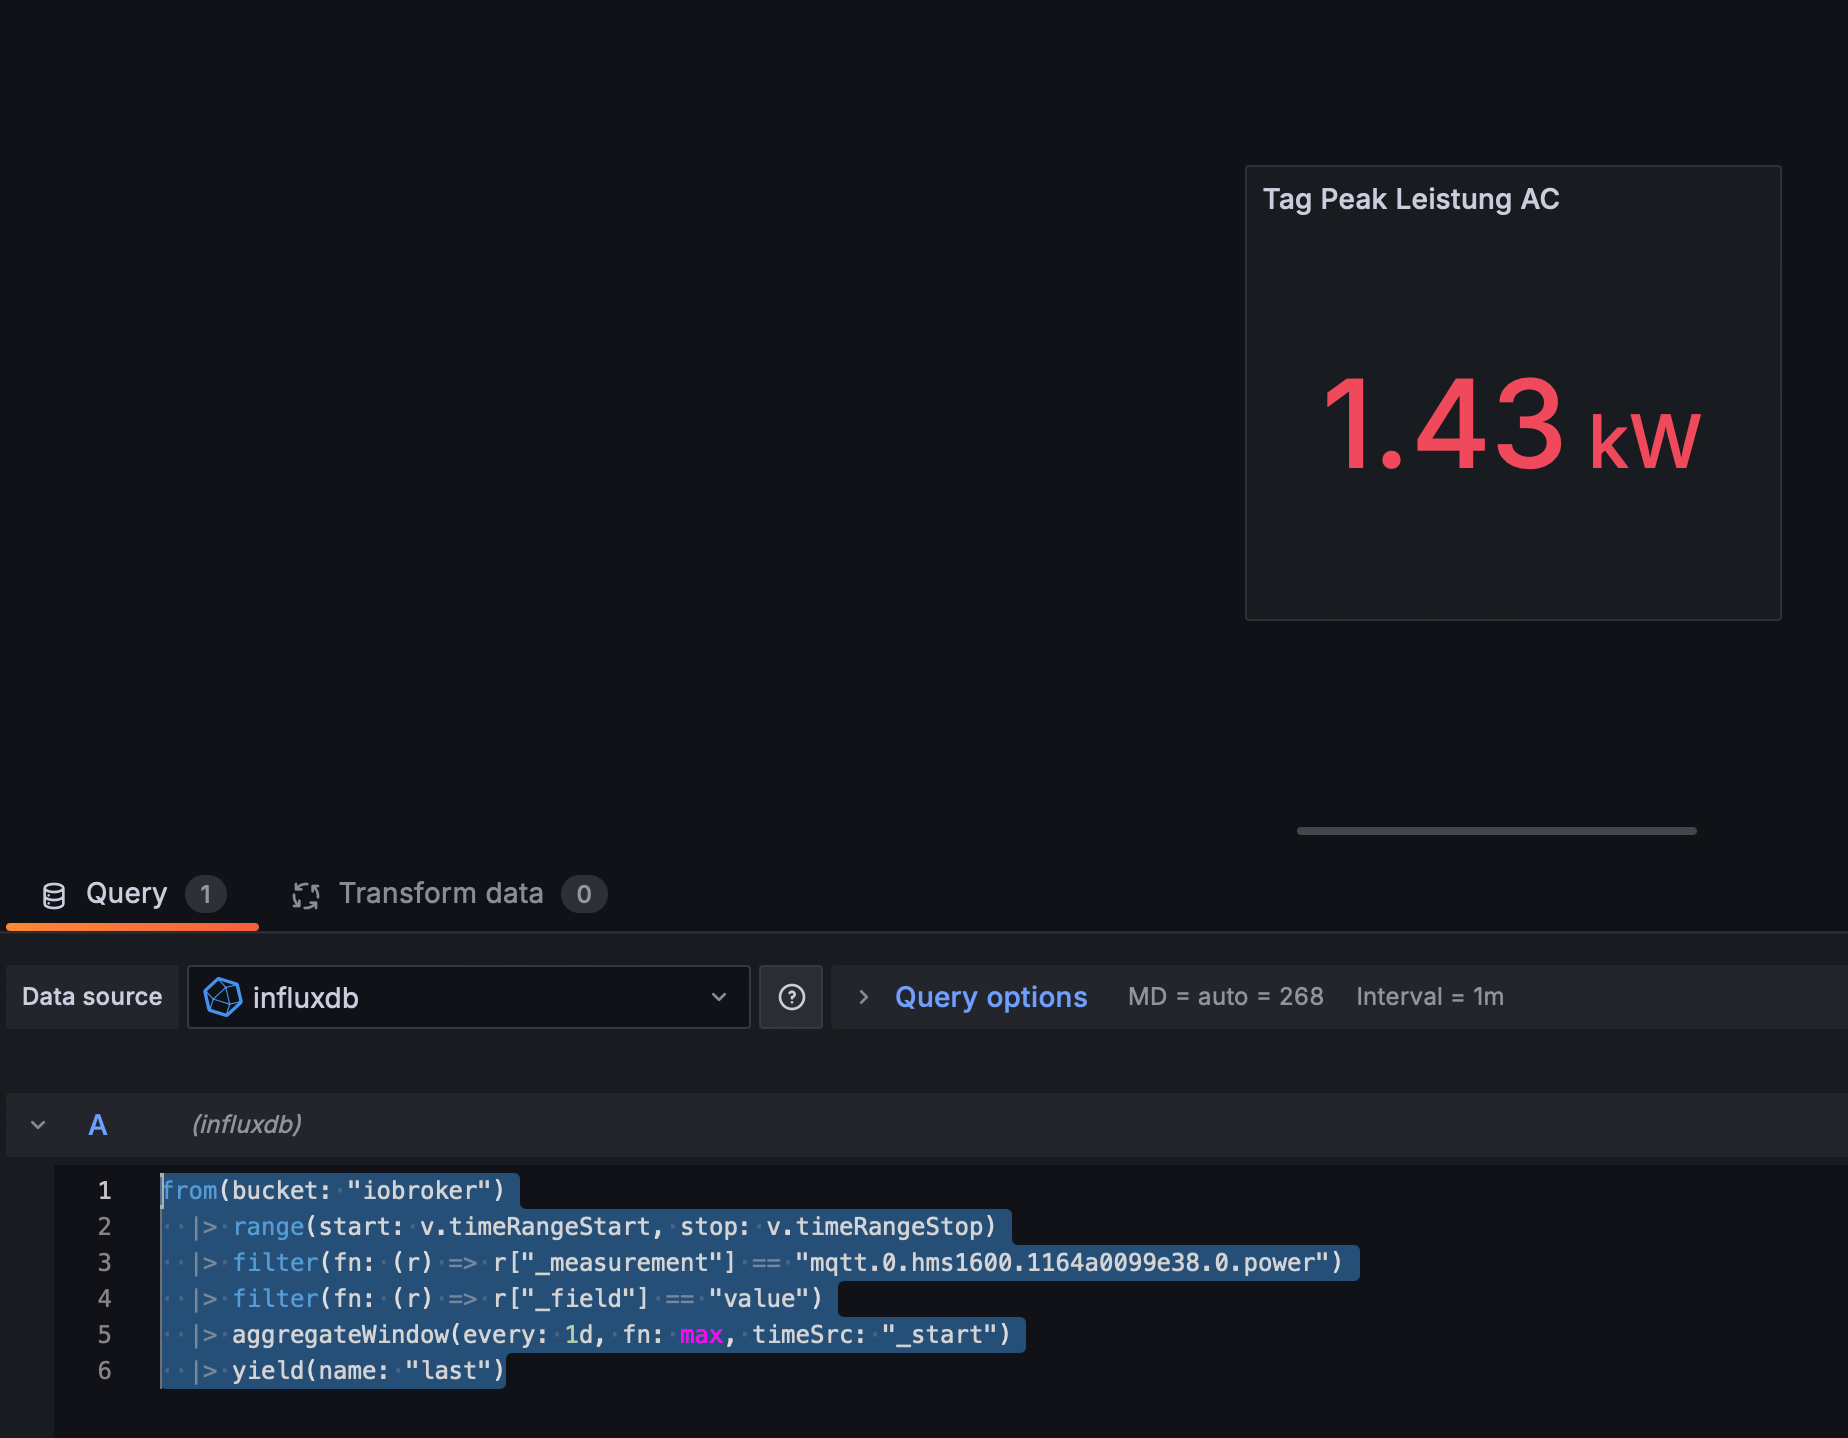Viewport: 1848px width, 1438px height.
Task: Click the max keyword in aggregateWindow
Action: pos(701,1335)
